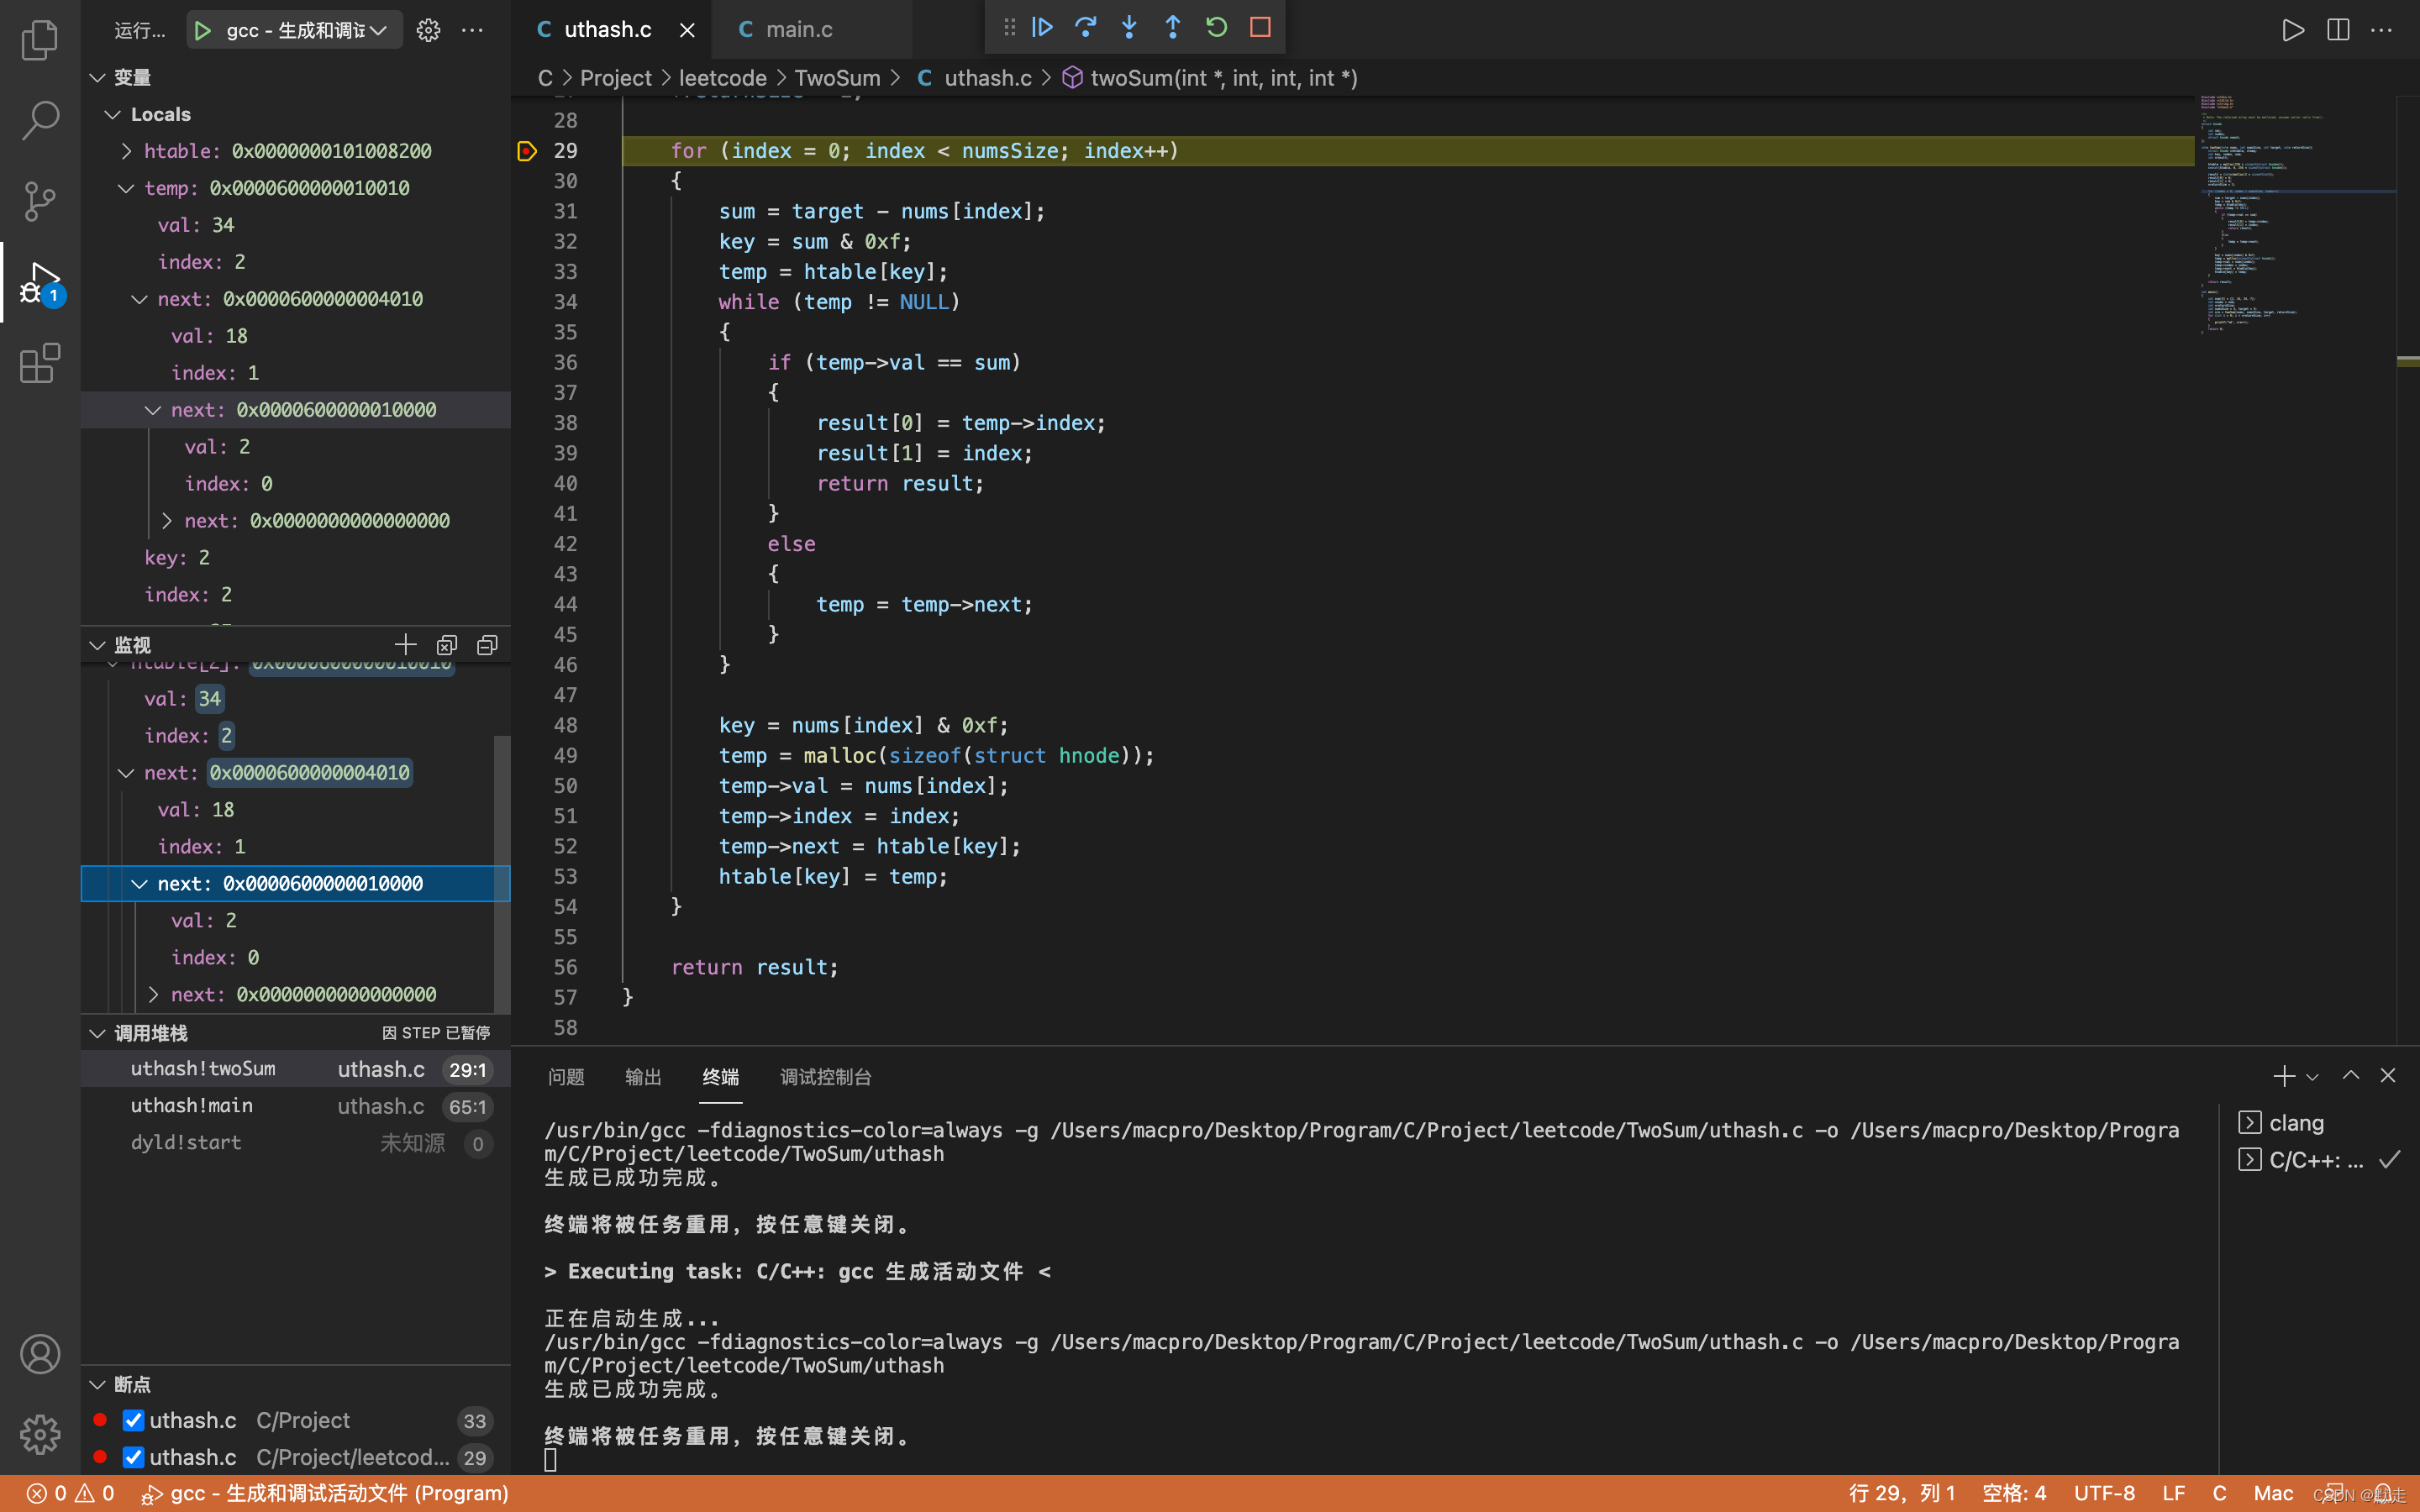Open launch.json via gear icon
Image resolution: width=2420 pixels, height=1512 pixels.
pyautogui.click(x=428, y=30)
